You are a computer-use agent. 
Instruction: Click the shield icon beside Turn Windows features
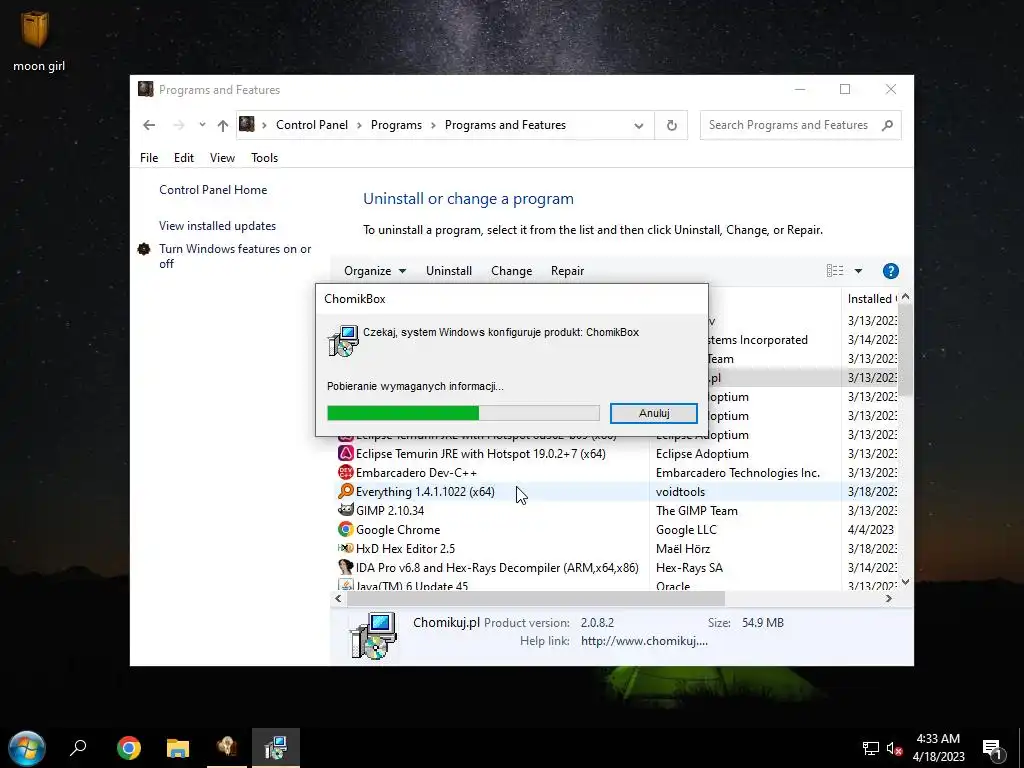coord(144,249)
